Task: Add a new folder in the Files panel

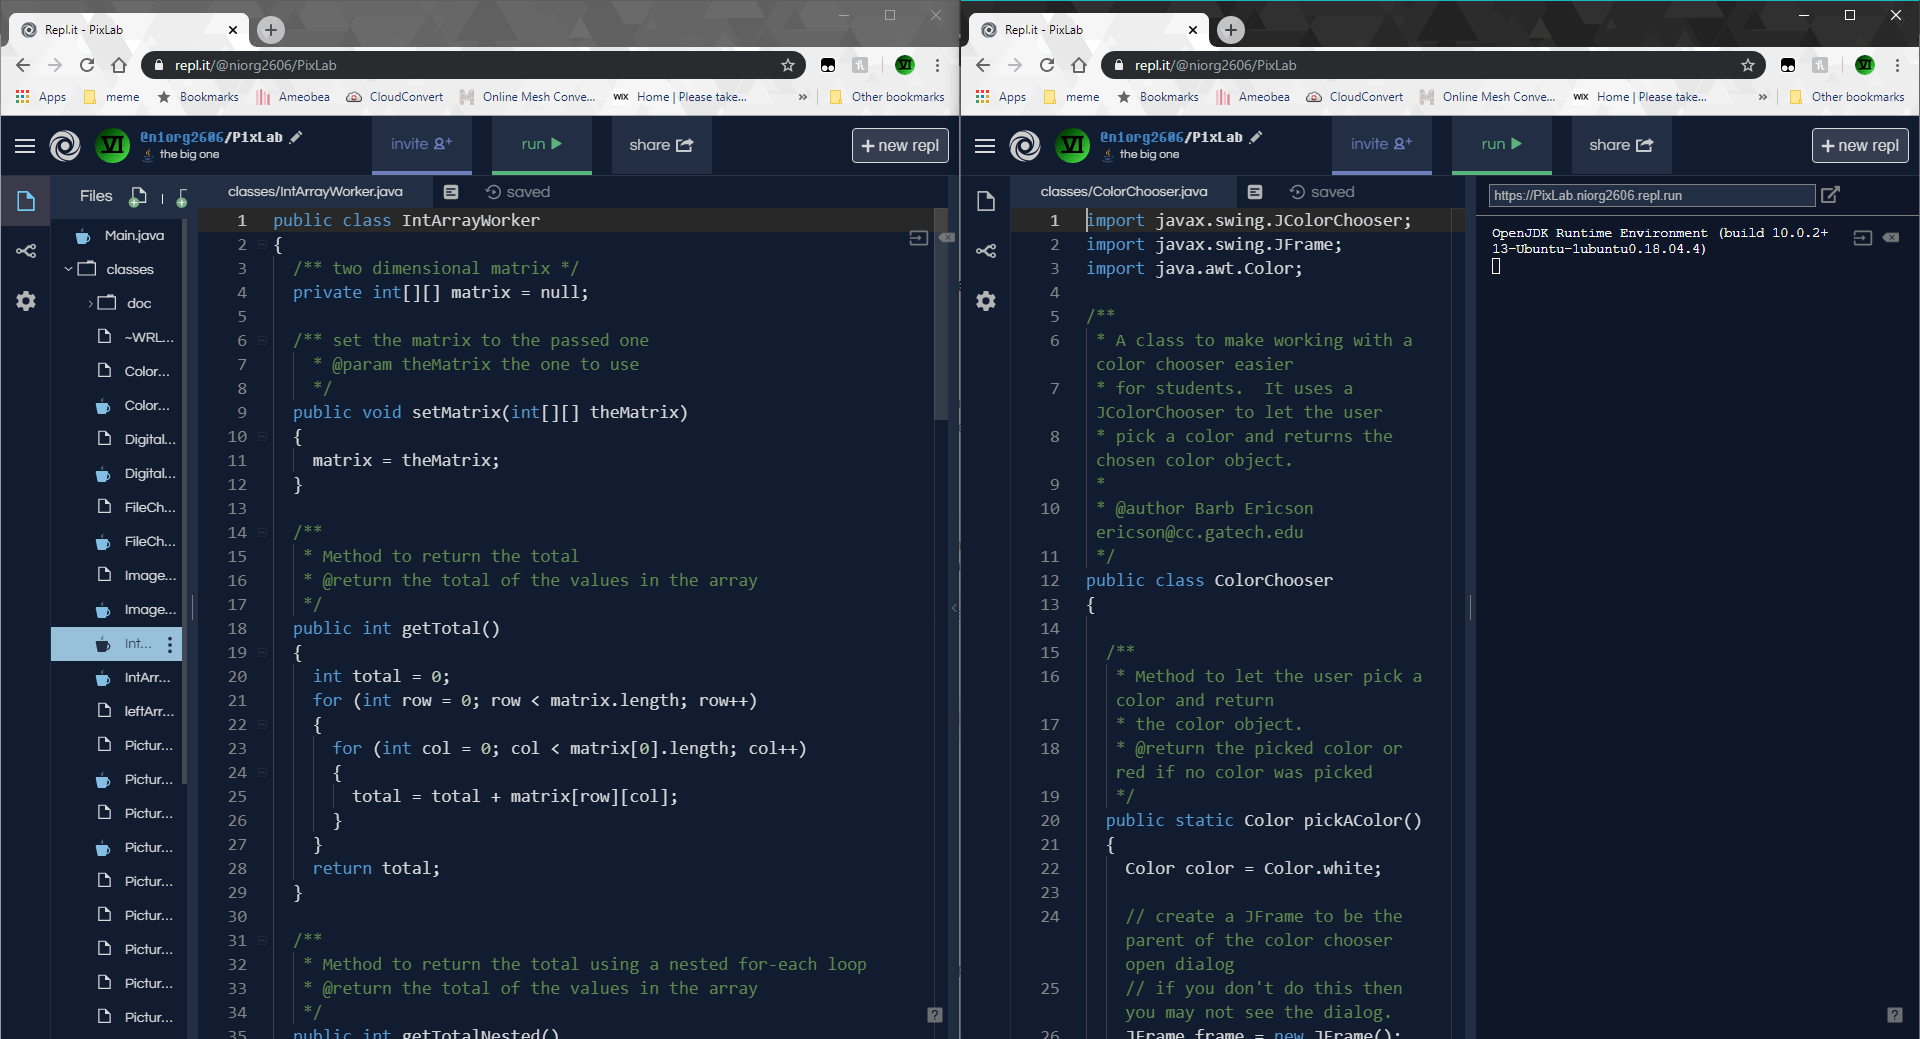Action: point(181,197)
